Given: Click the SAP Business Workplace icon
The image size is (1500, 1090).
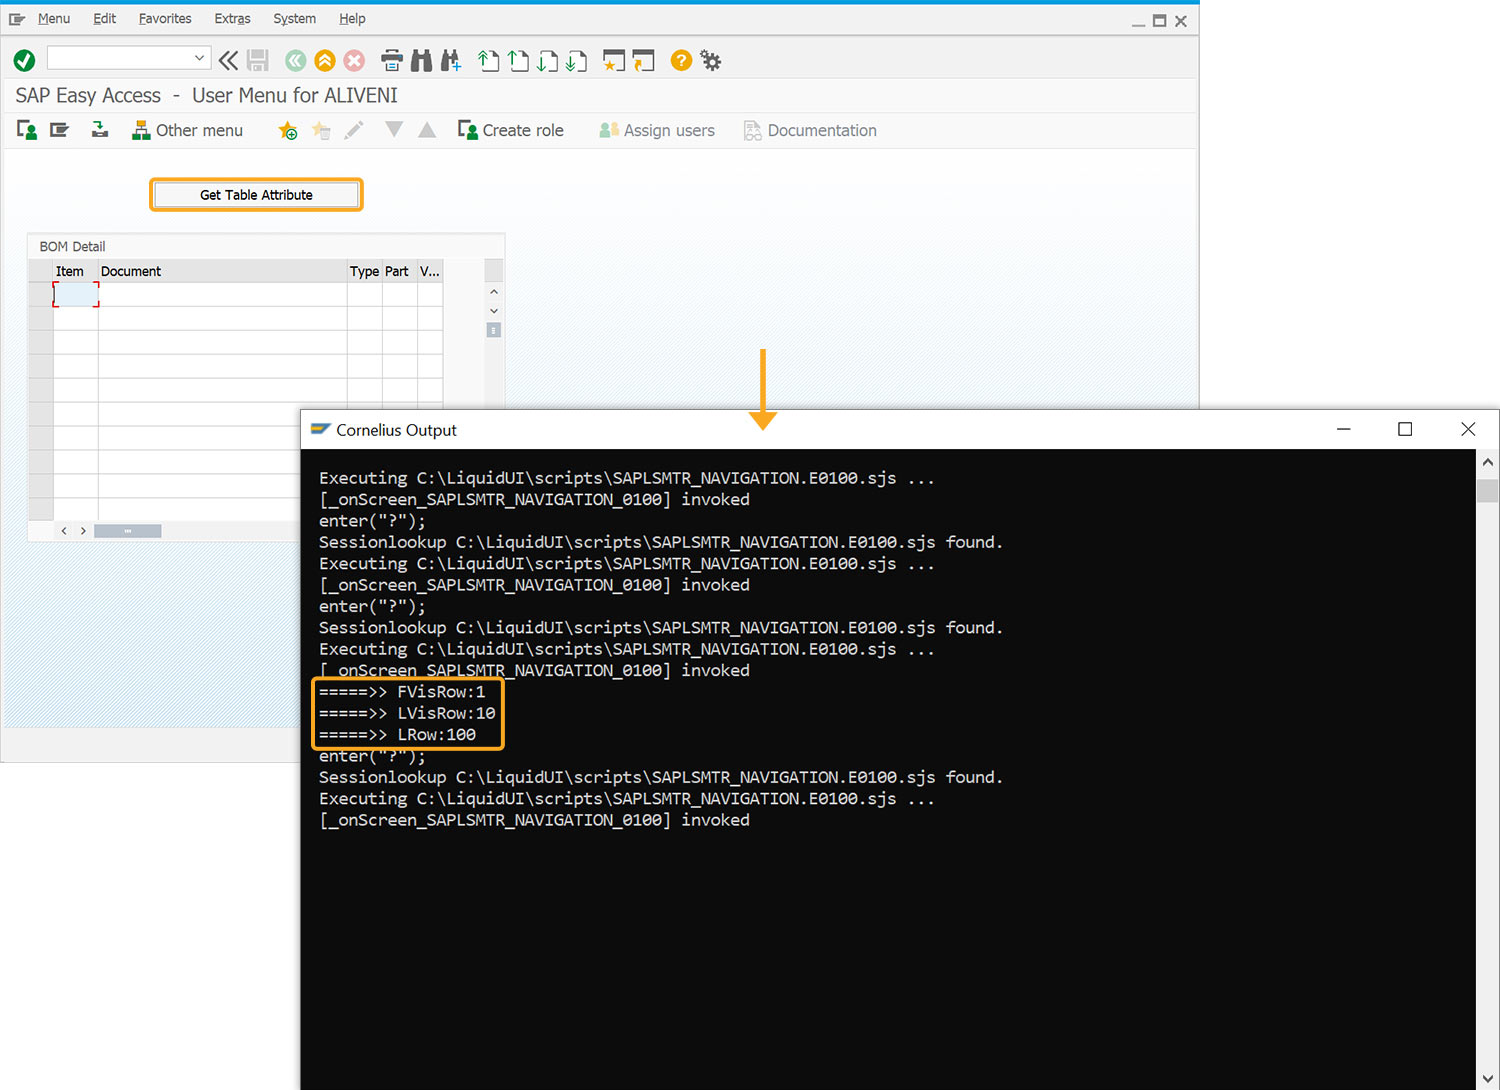Looking at the screenshot, I should tap(99, 130).
